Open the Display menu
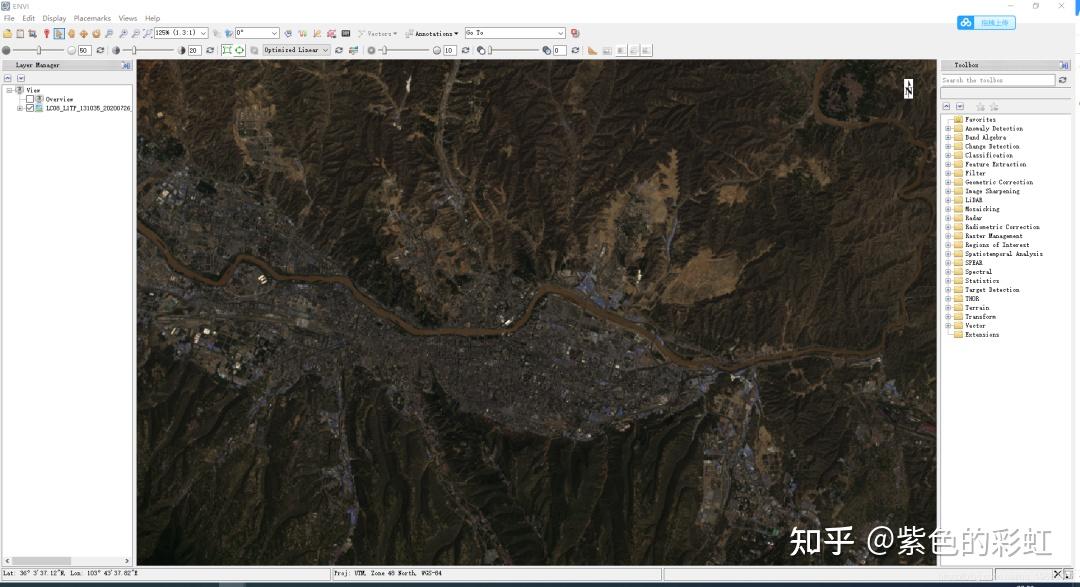 [55, 17]
